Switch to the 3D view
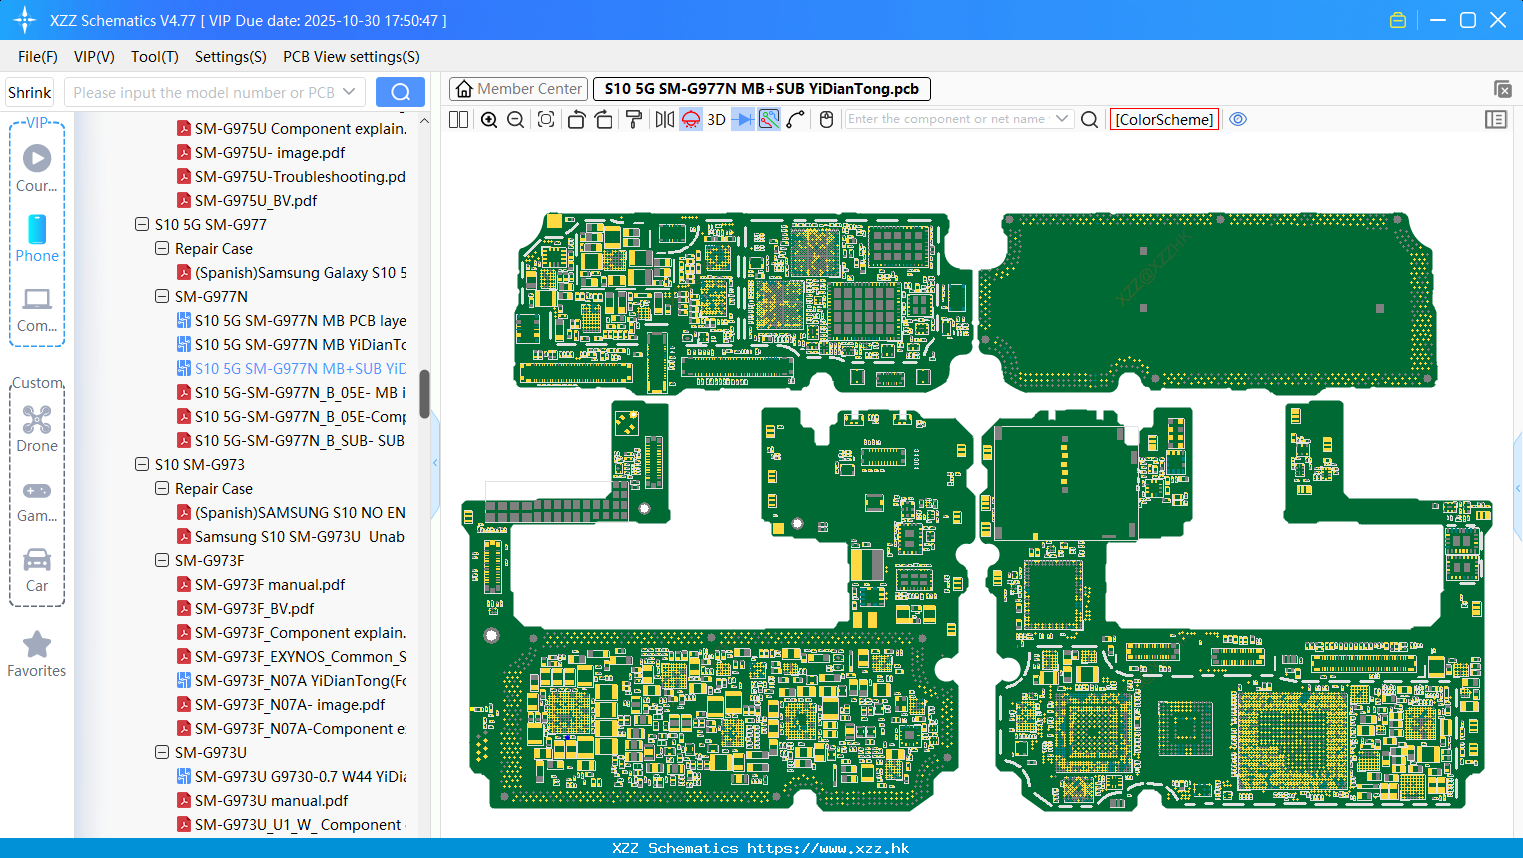1523x858 pixels. pyautogui.click(x=716, y=119)
